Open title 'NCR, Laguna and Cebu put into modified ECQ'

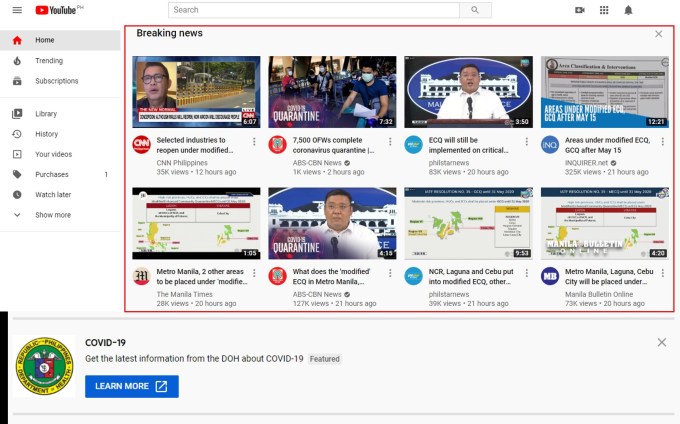point(471,277)
